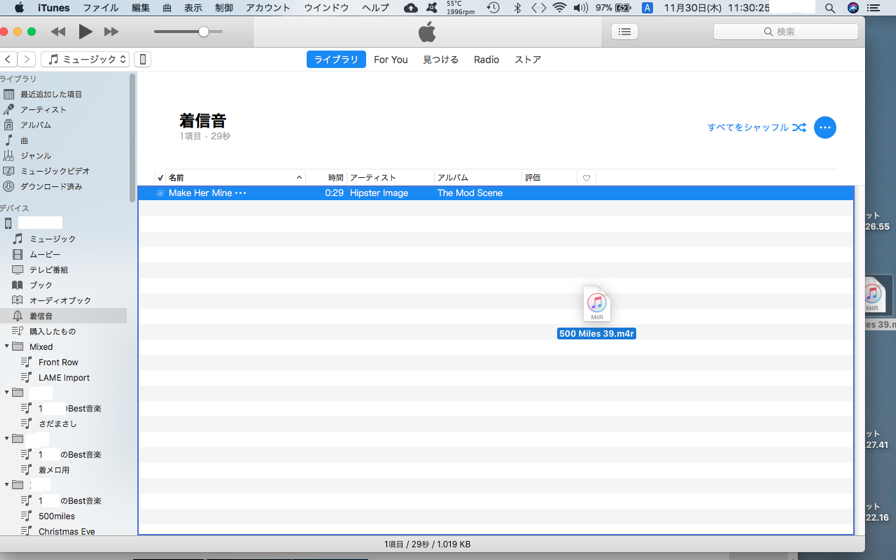Image resolution: width=896 pixels, height=560 pixels.
Task: Open the Up Next list button
Action: 625,31
